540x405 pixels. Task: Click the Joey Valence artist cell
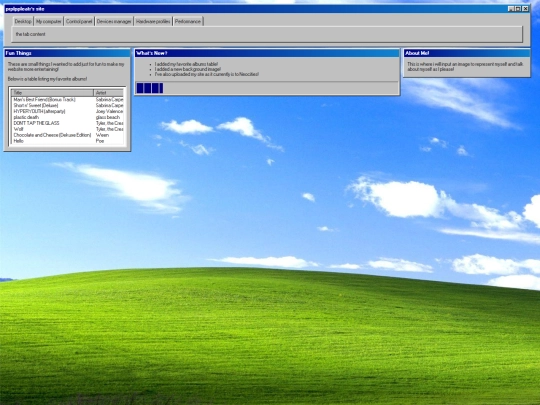pos(109,111)
